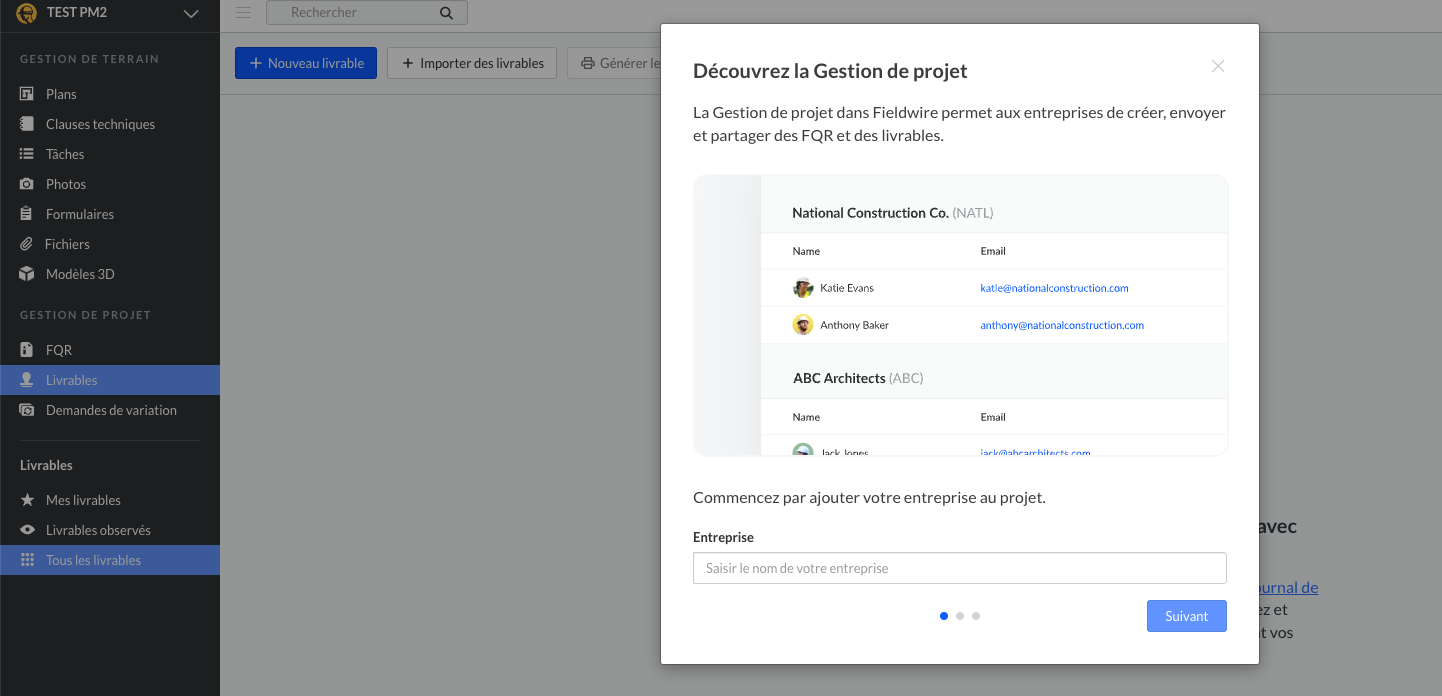Click the Rechercher search field
The image size is (1442, 696).
[366, 13]
